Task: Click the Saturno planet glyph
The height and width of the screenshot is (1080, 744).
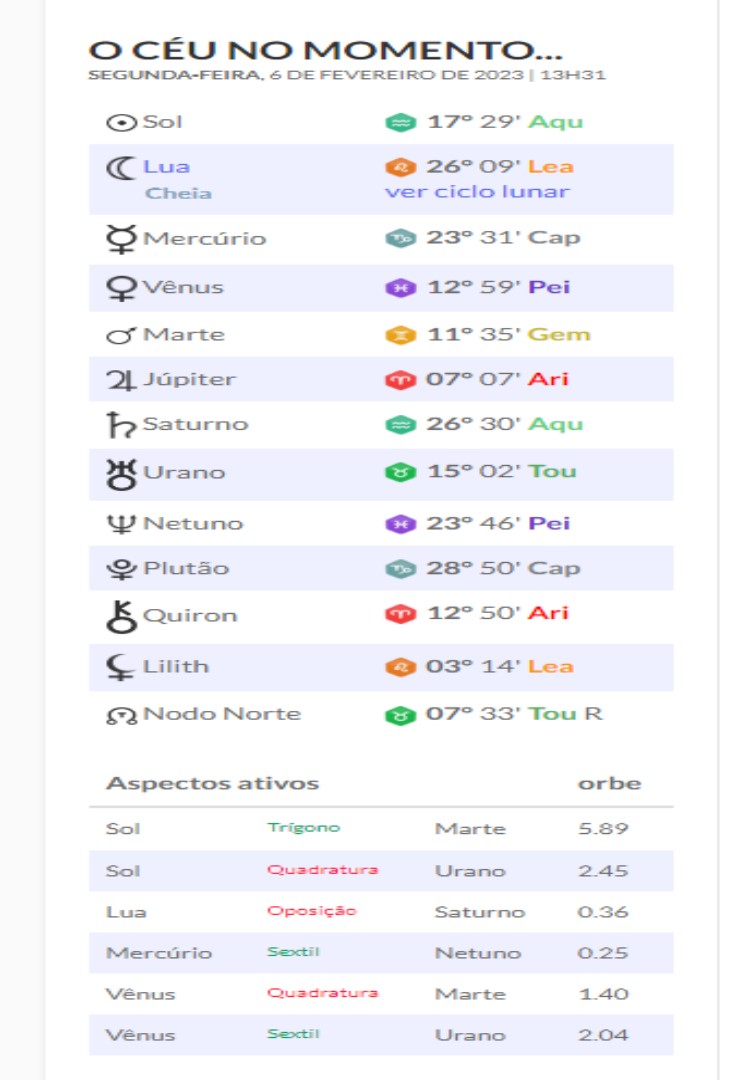Action: pyautogui.click(x=121, y=425)
